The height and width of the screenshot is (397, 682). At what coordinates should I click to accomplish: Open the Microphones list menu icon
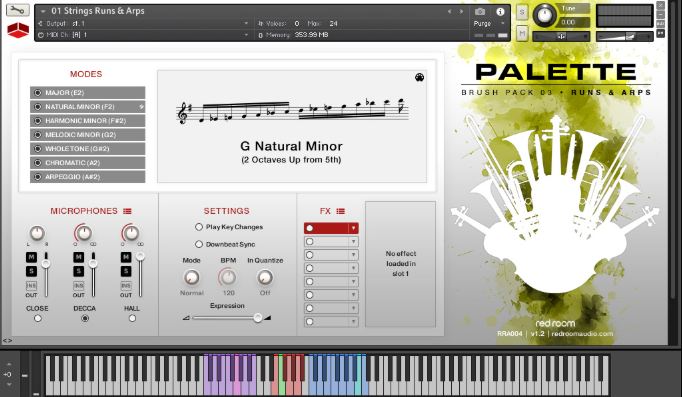[x=127, y=211]
